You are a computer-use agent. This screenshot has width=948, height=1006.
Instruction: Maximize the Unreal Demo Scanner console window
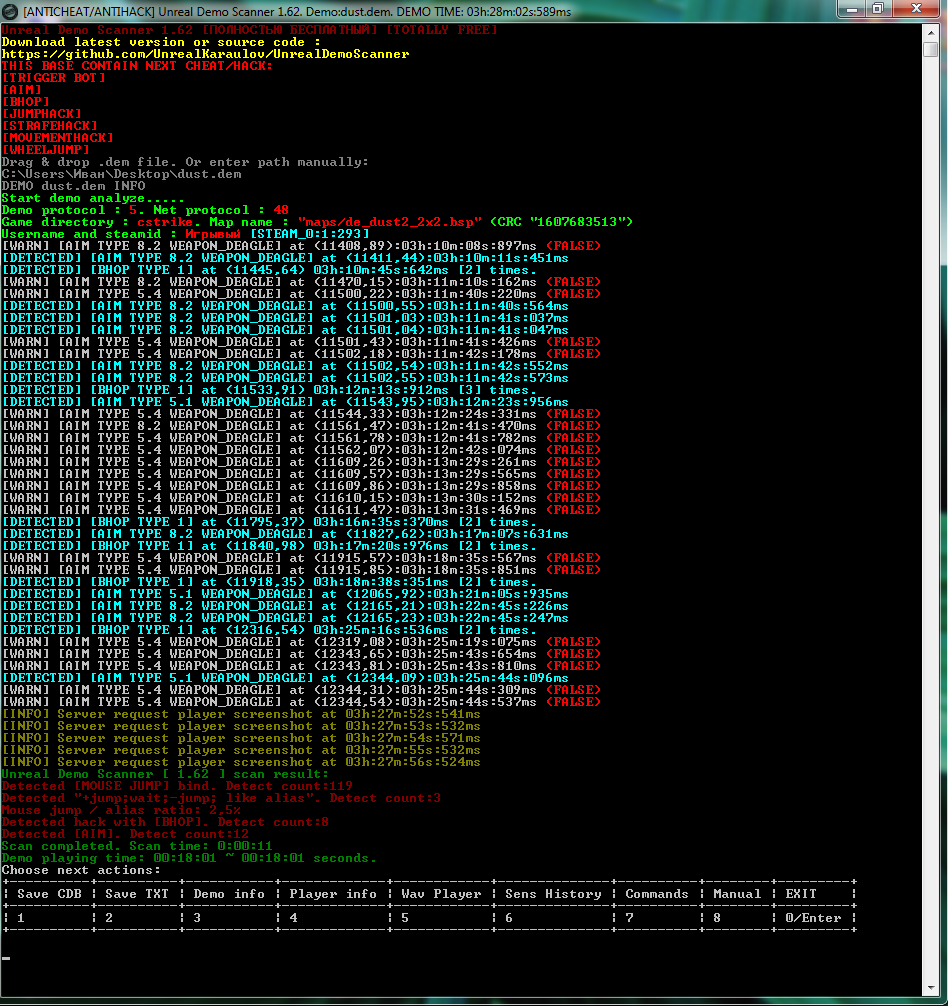877,9
